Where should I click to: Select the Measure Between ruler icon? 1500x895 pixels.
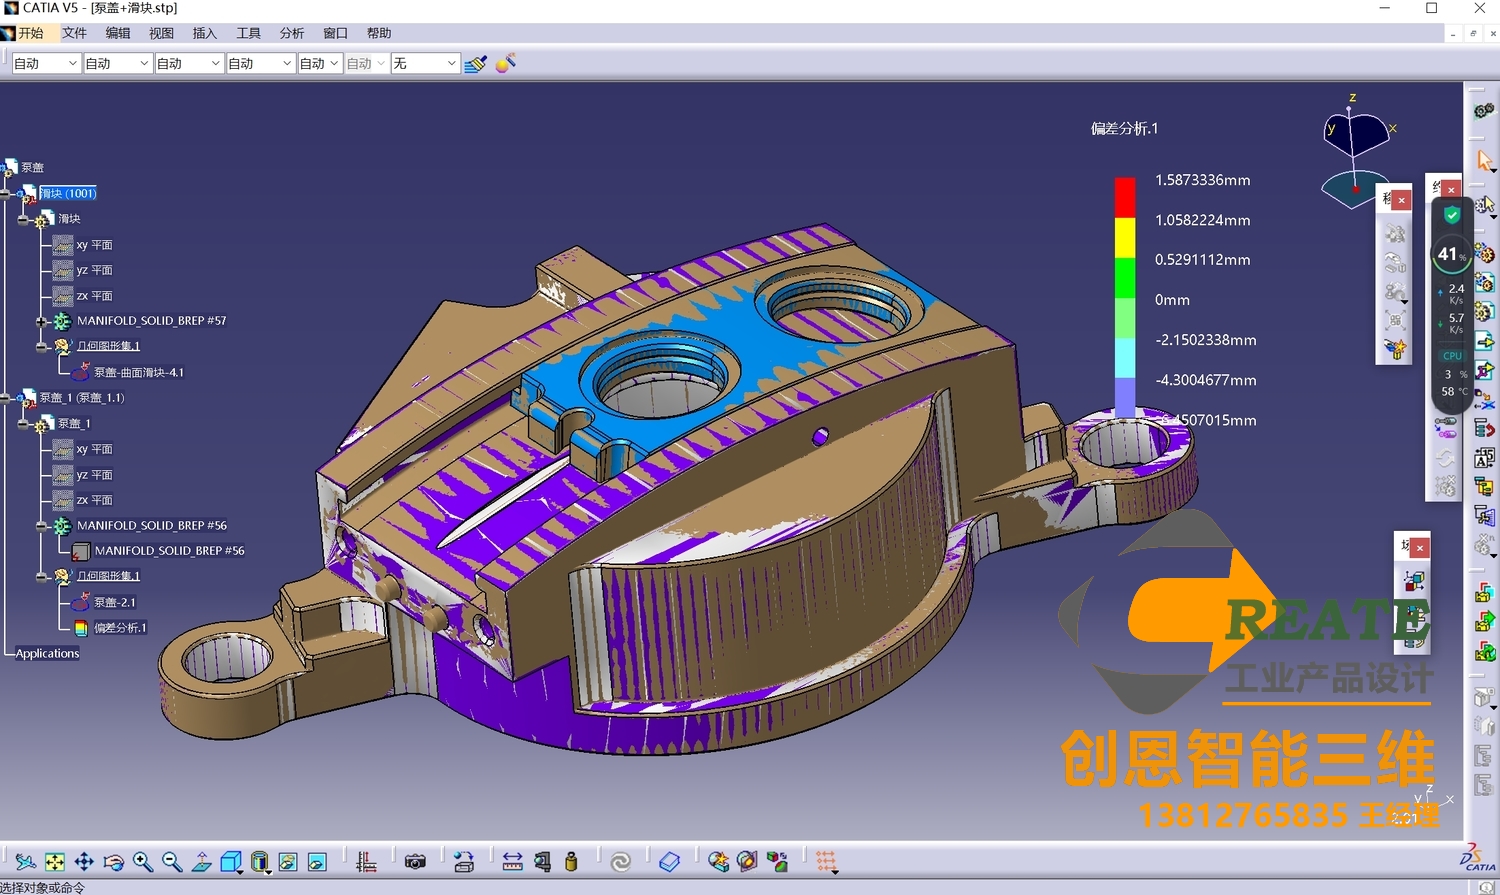point(512,862)
